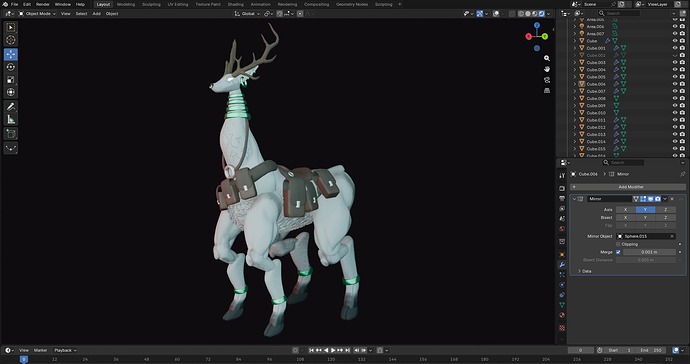Set the Merge distance 0.001 m field

click(649, 252)
